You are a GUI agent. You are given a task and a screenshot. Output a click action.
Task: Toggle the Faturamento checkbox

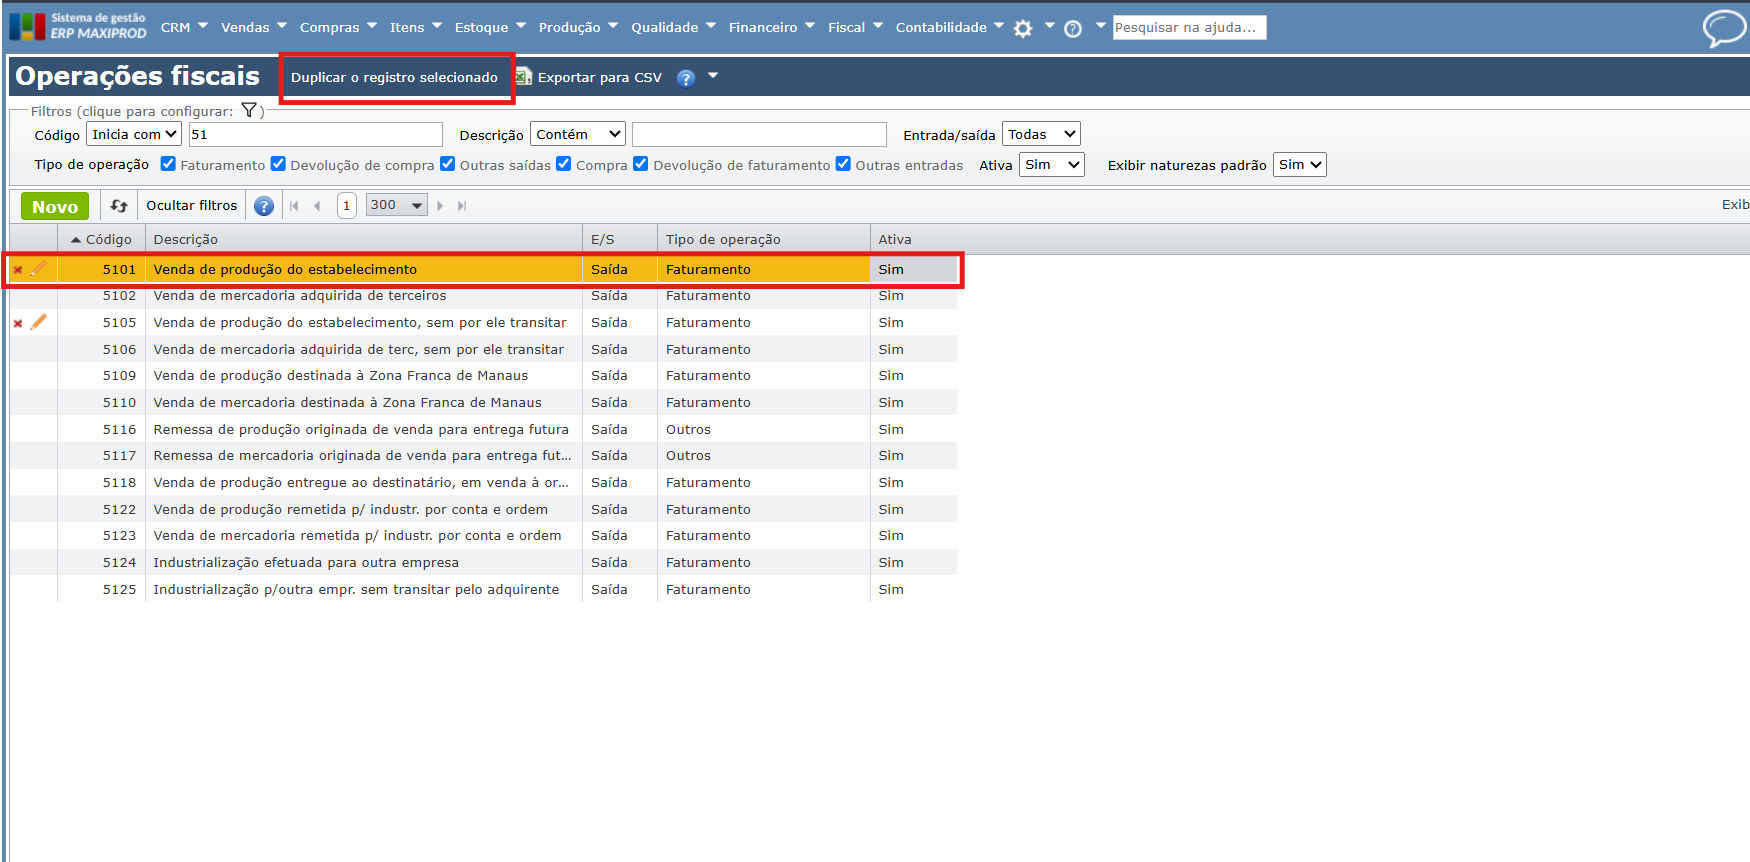[168, 164]
